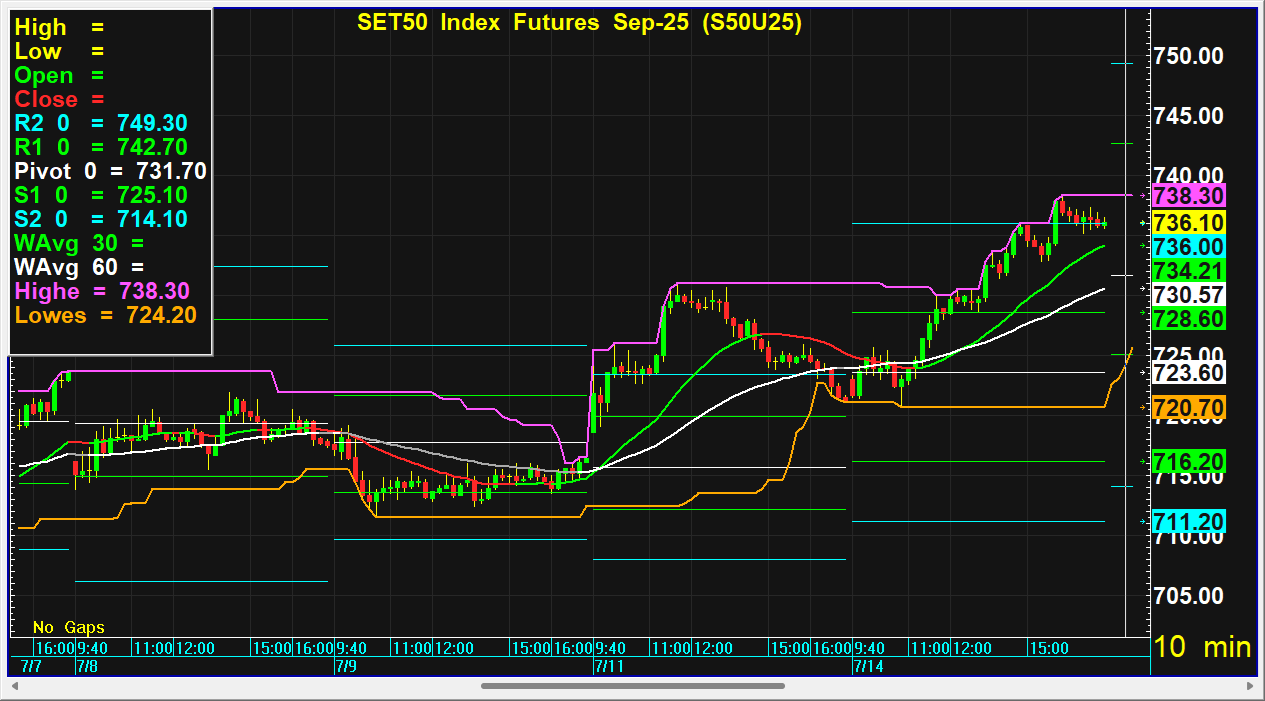Select the Open legend row

59,76
